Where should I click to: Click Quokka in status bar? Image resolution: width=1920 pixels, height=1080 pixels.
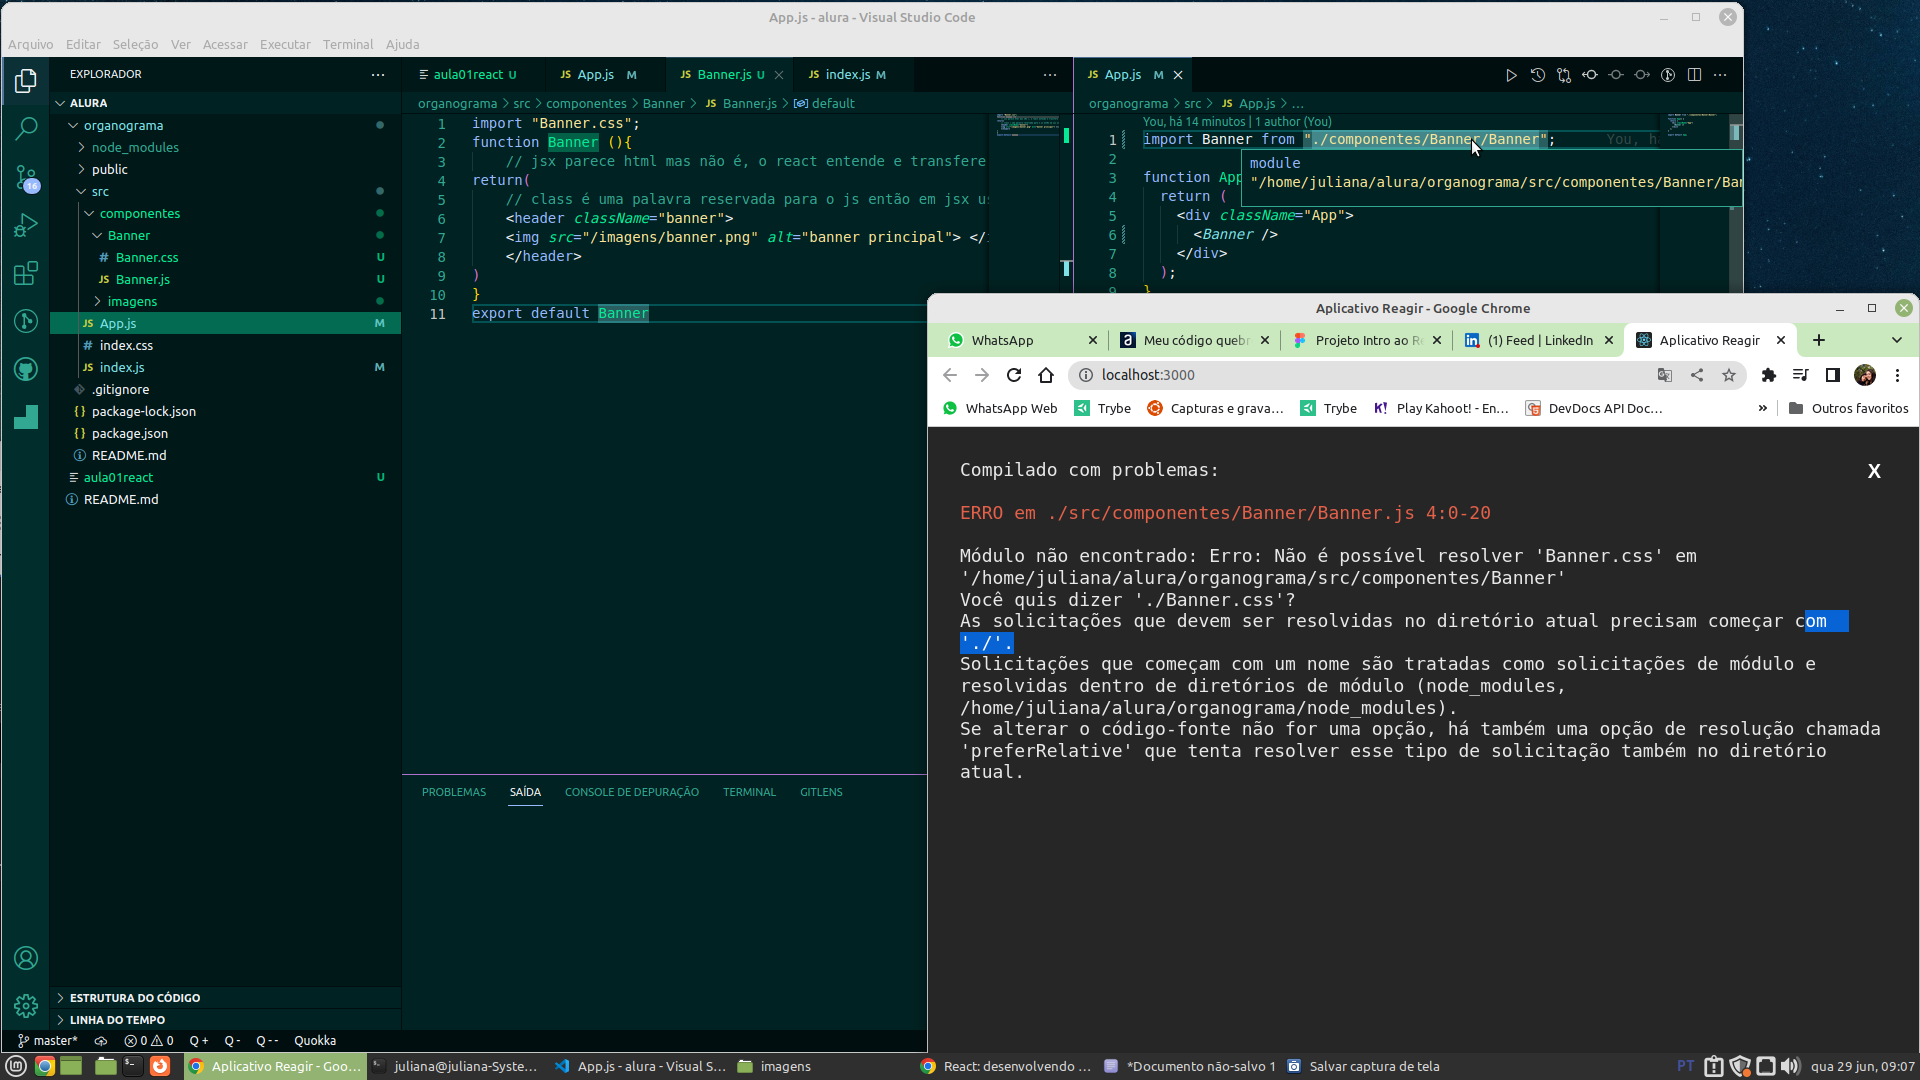(x=315, y=1041)
